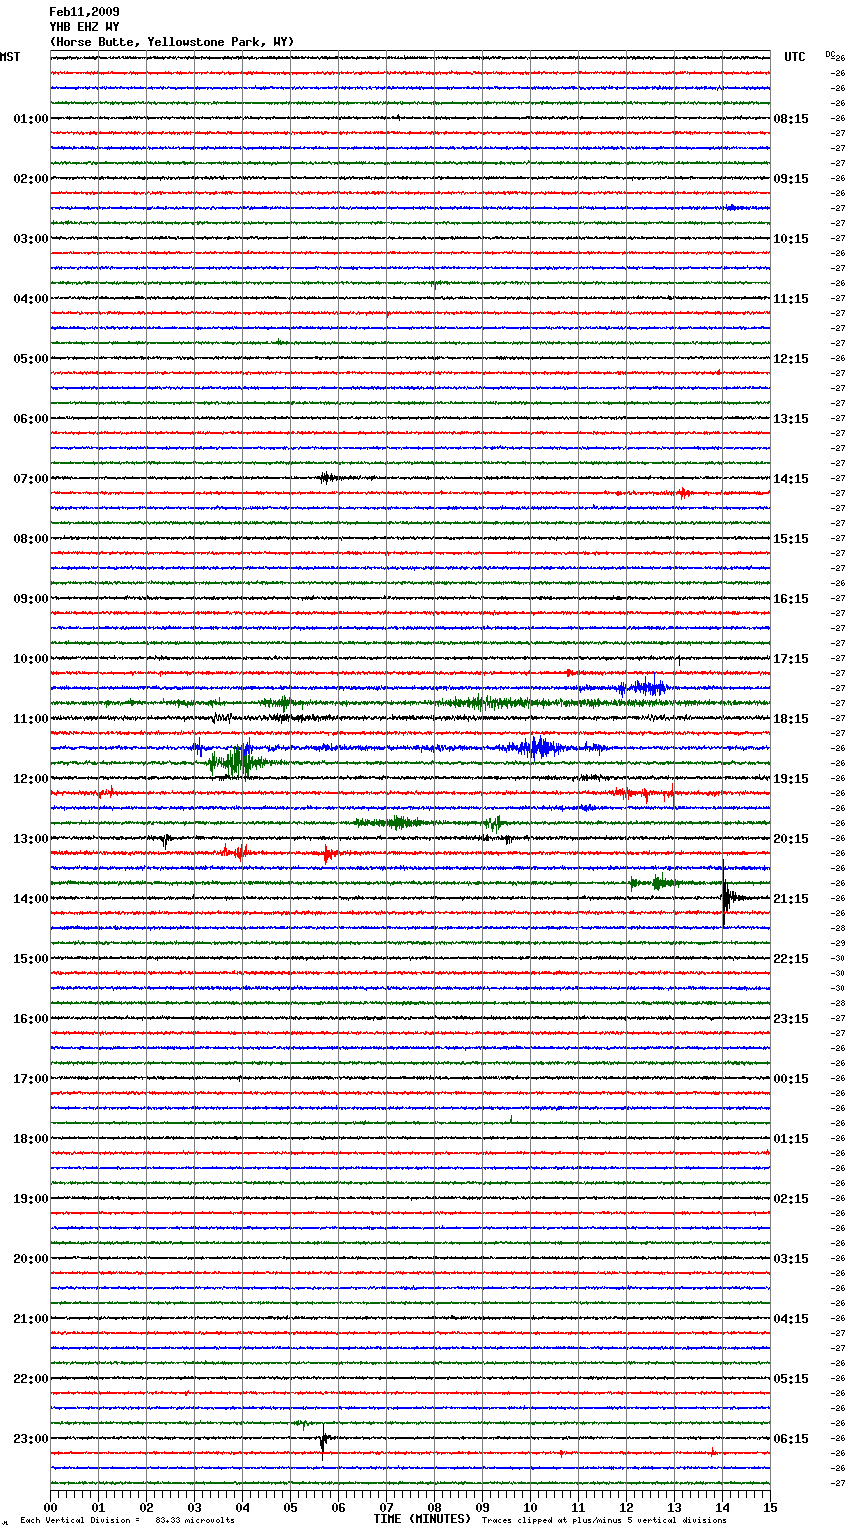
Task: Click the DC offset column header
Action: pos(829,54)
